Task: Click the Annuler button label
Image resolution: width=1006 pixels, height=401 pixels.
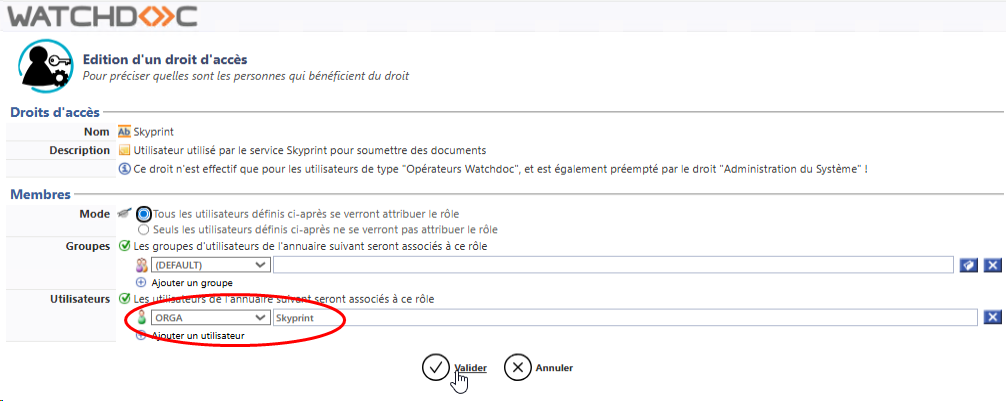Action: 554,368
